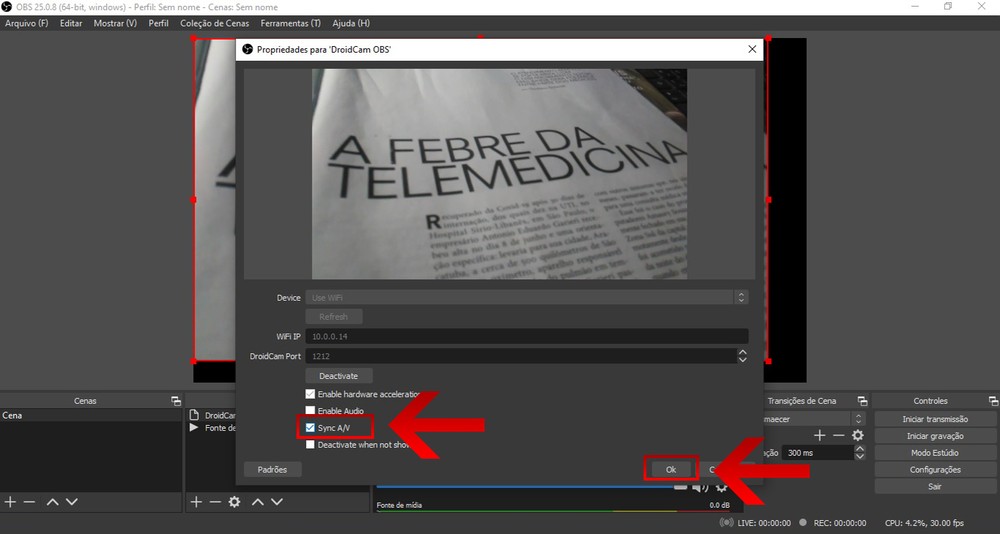Pop out the Cenas dock panel
This screenshot has height=534, width=1000.
point(176,401)
